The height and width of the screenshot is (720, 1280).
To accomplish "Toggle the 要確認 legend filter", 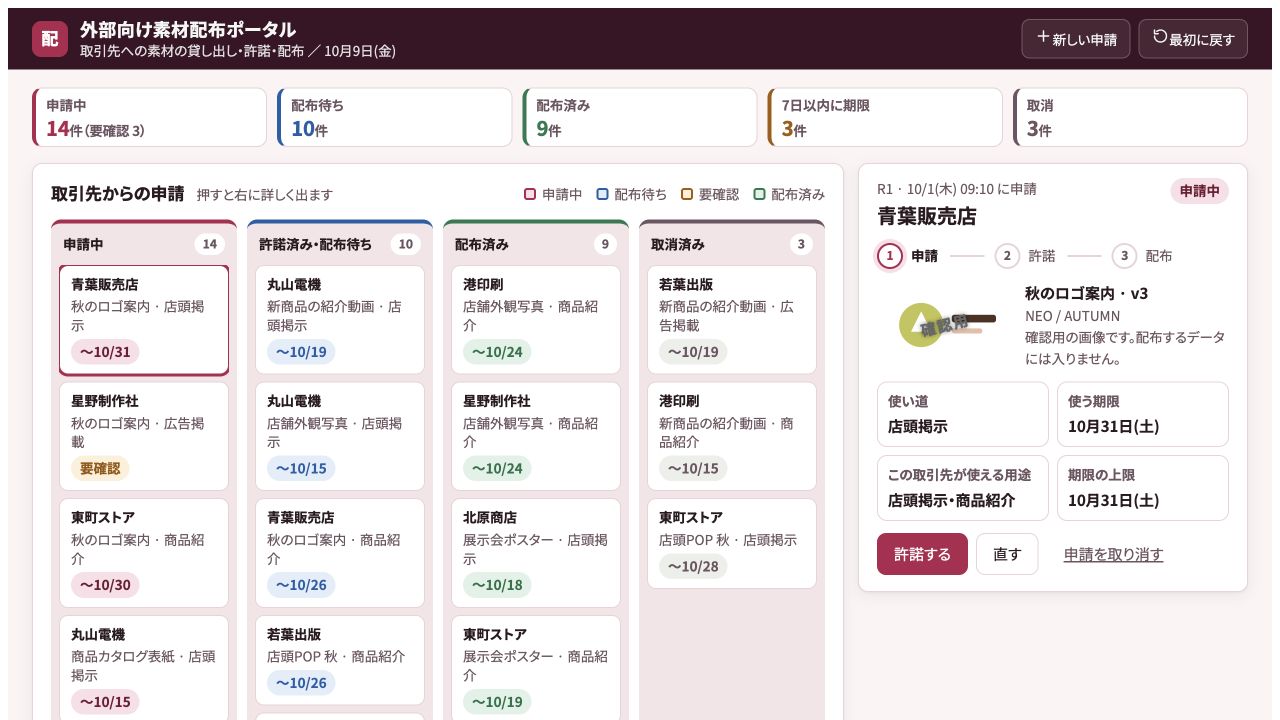I will 710,194.
